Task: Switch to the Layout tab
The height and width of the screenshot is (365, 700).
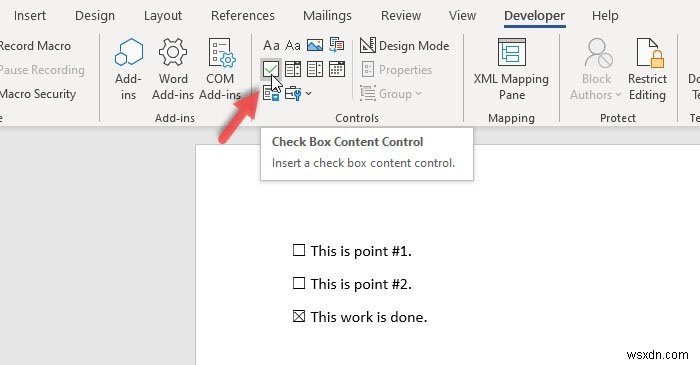Action: point(163,16)
